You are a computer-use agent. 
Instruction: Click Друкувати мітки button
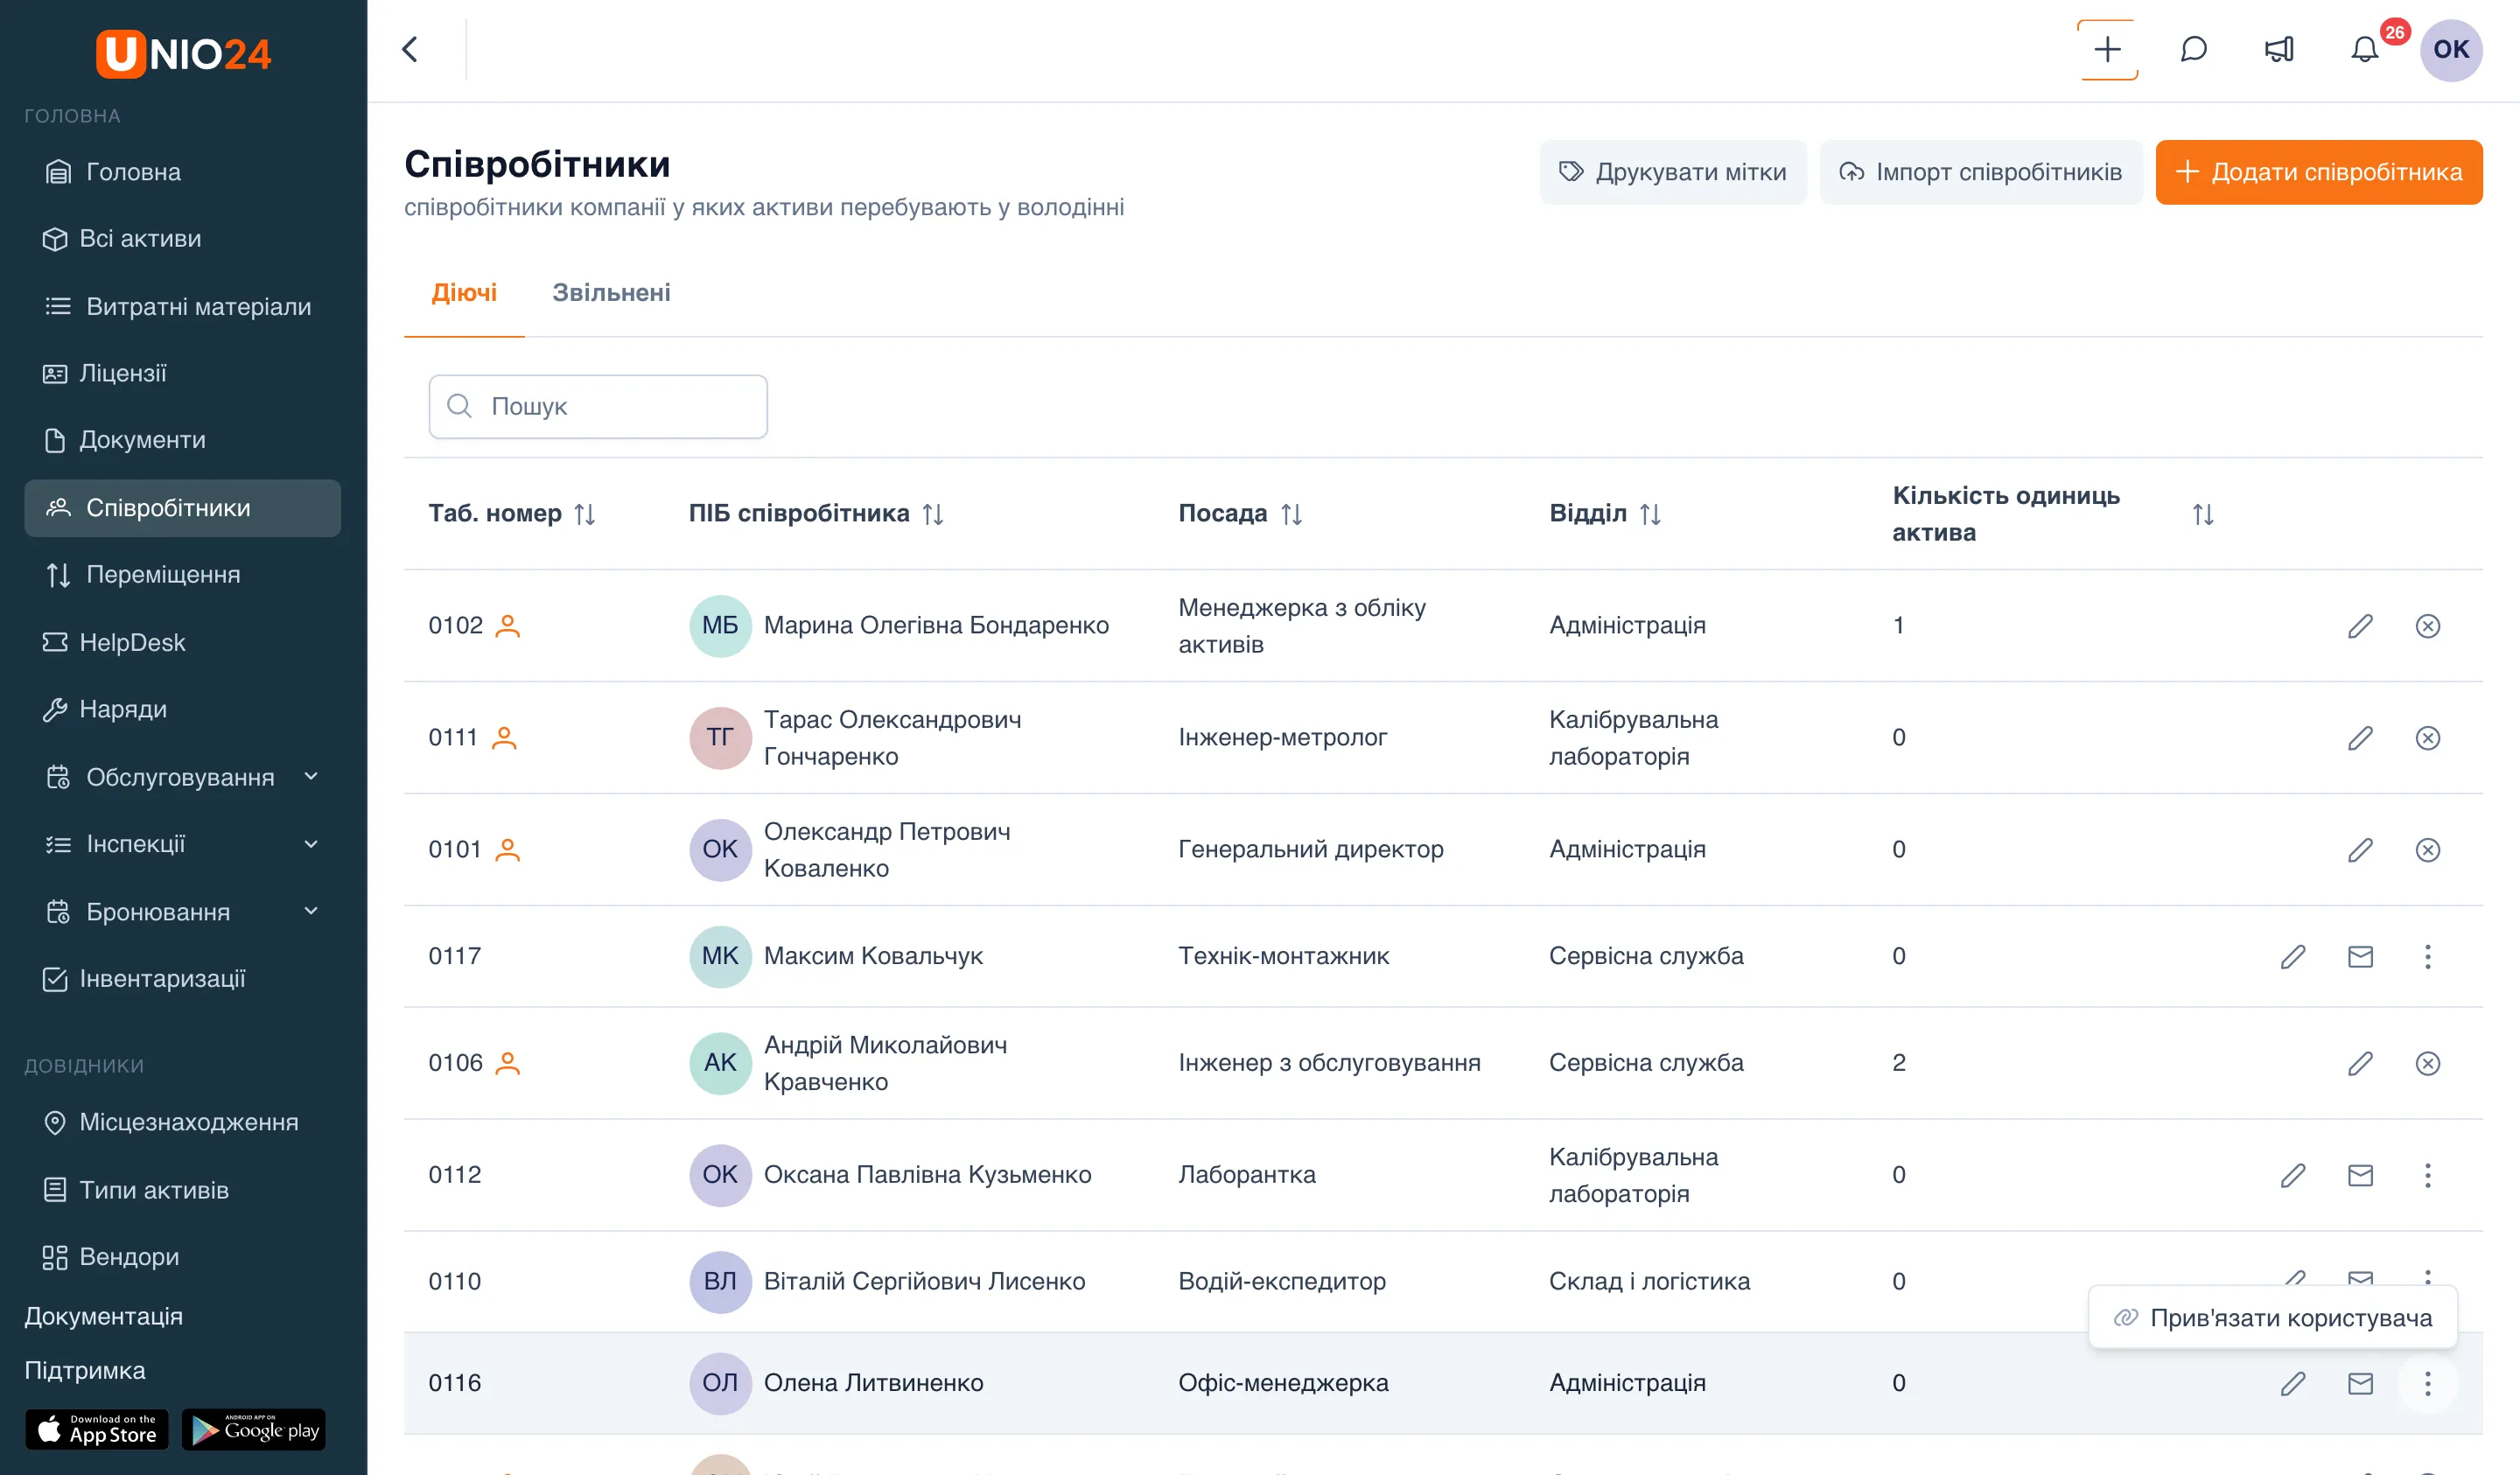click(1673, 172)
